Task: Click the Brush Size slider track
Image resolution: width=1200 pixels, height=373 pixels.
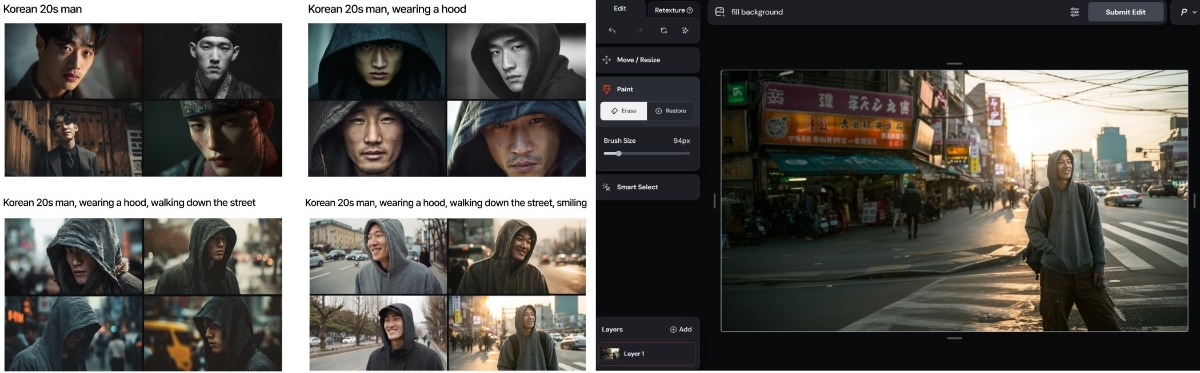Action: click(646, 153)
